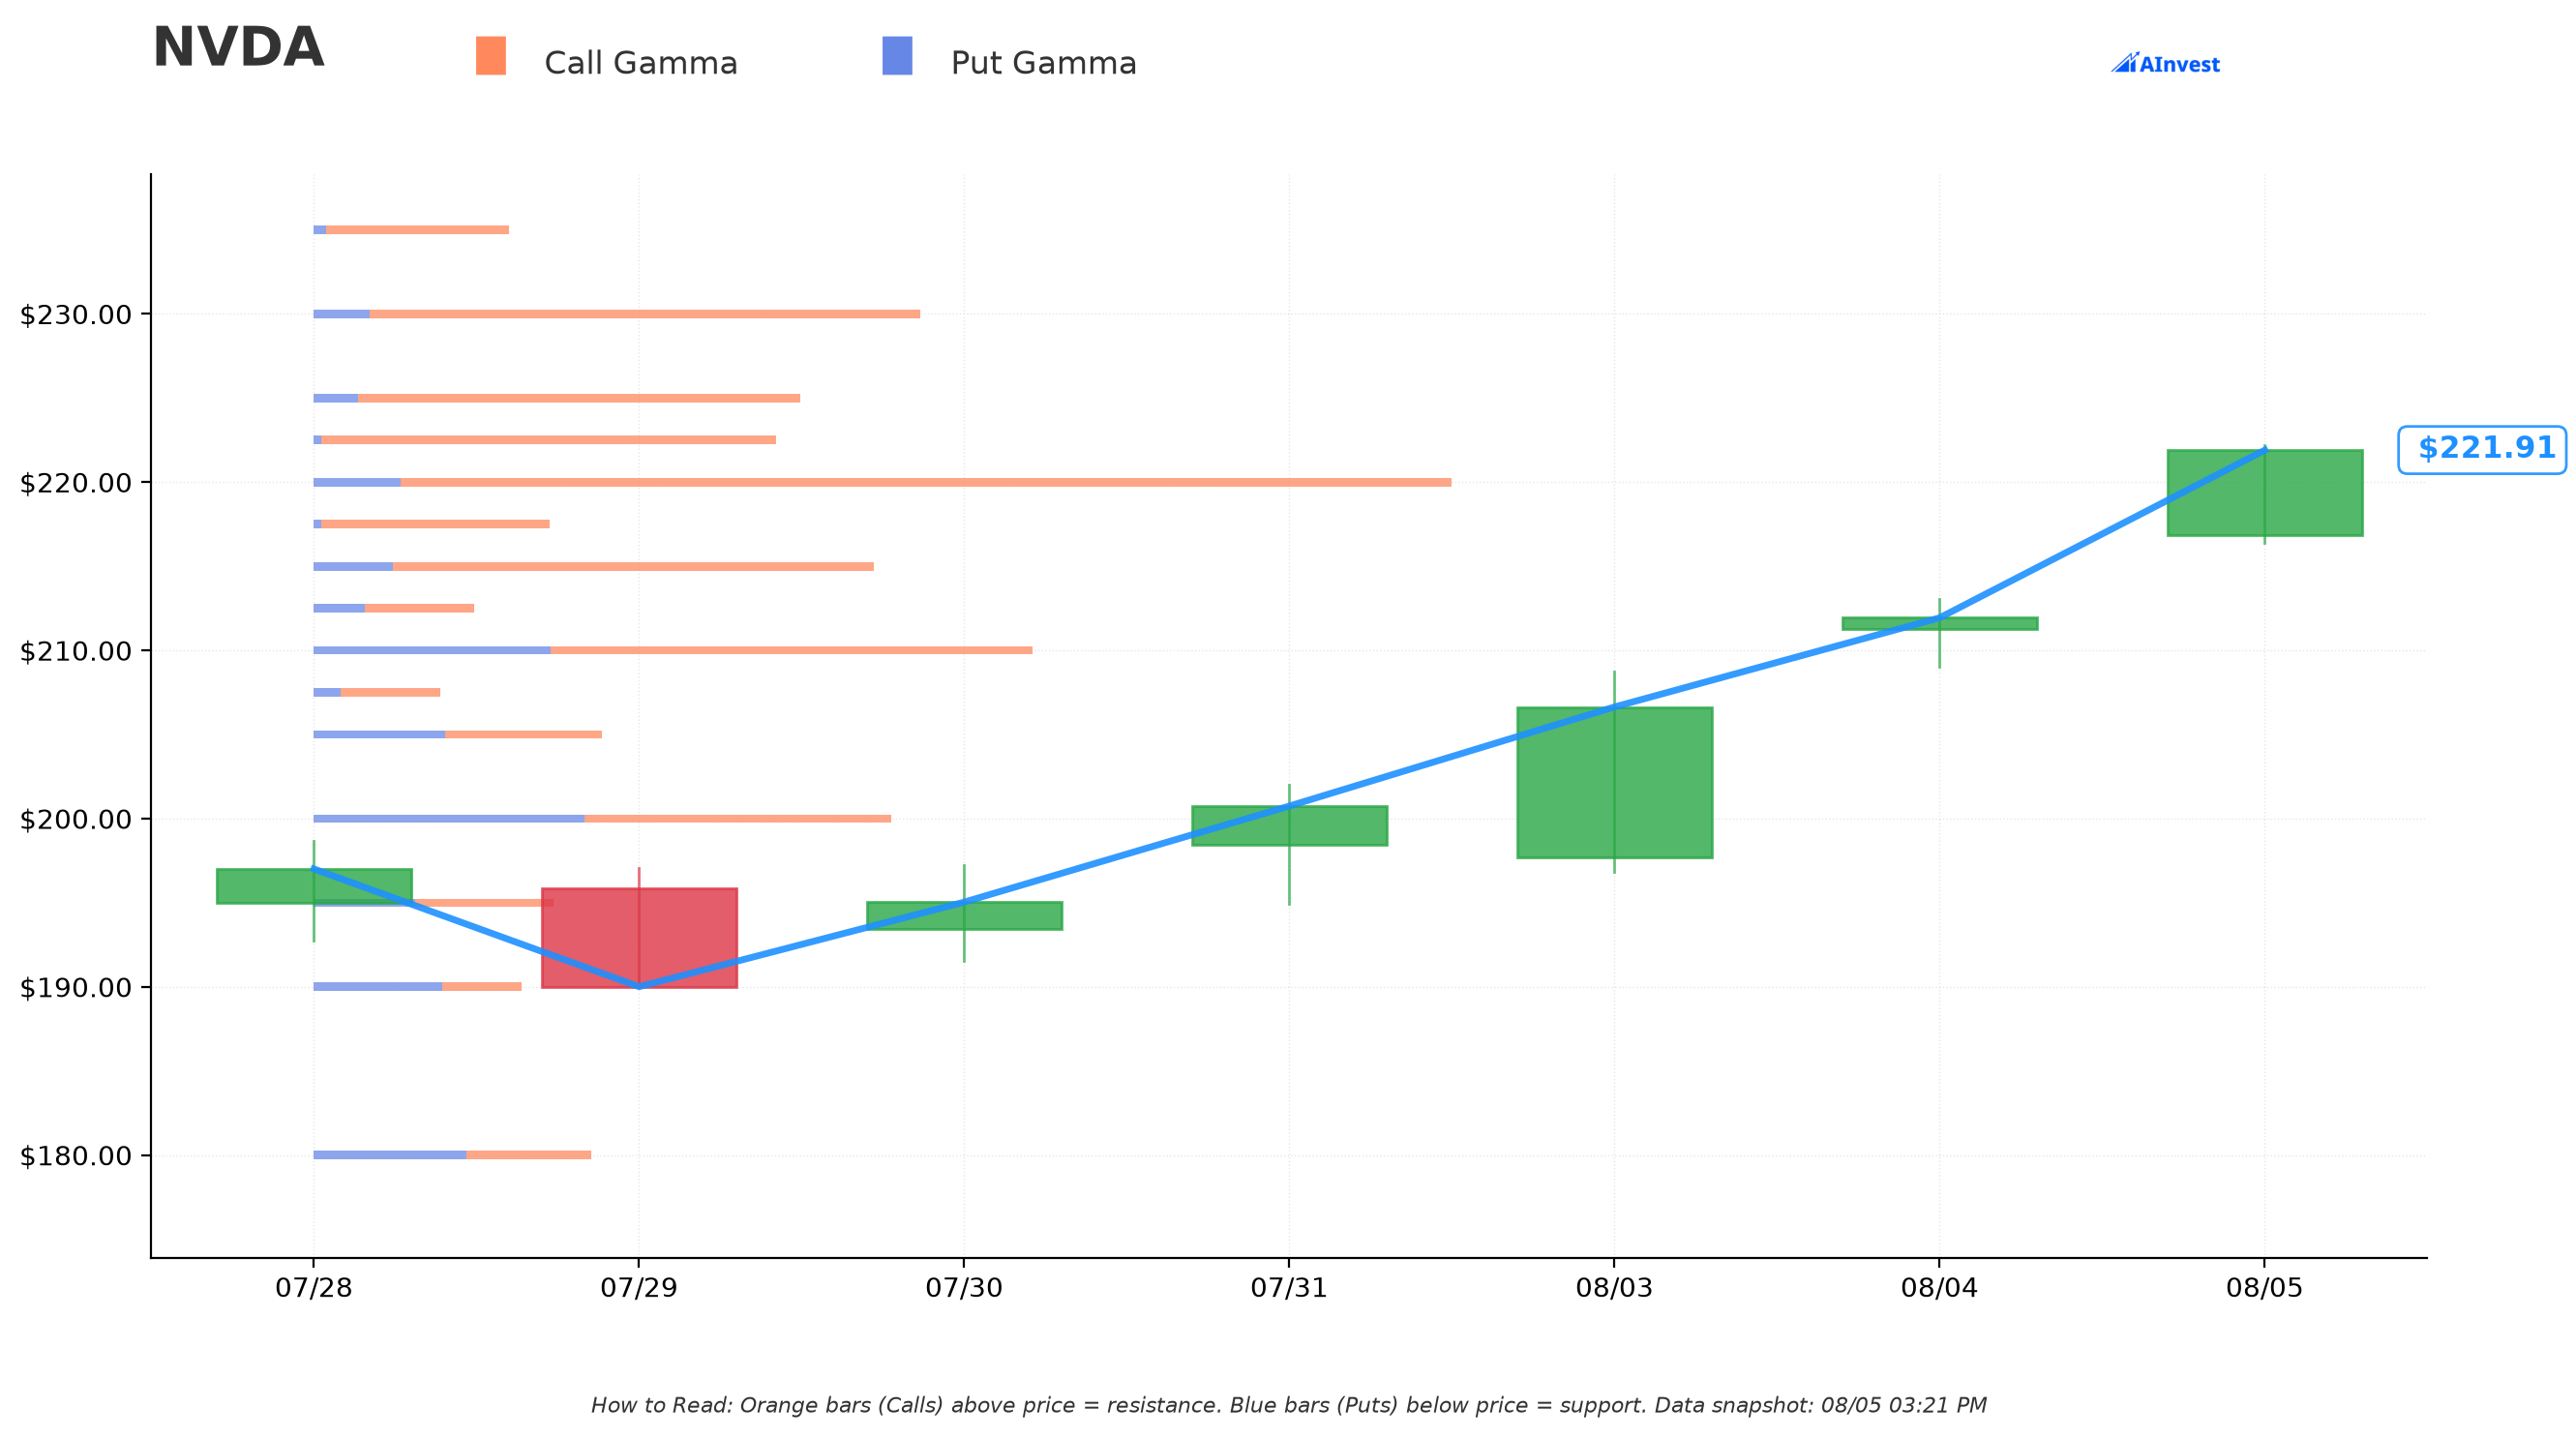Click the call gamma bar at $210

click(791, 650)
